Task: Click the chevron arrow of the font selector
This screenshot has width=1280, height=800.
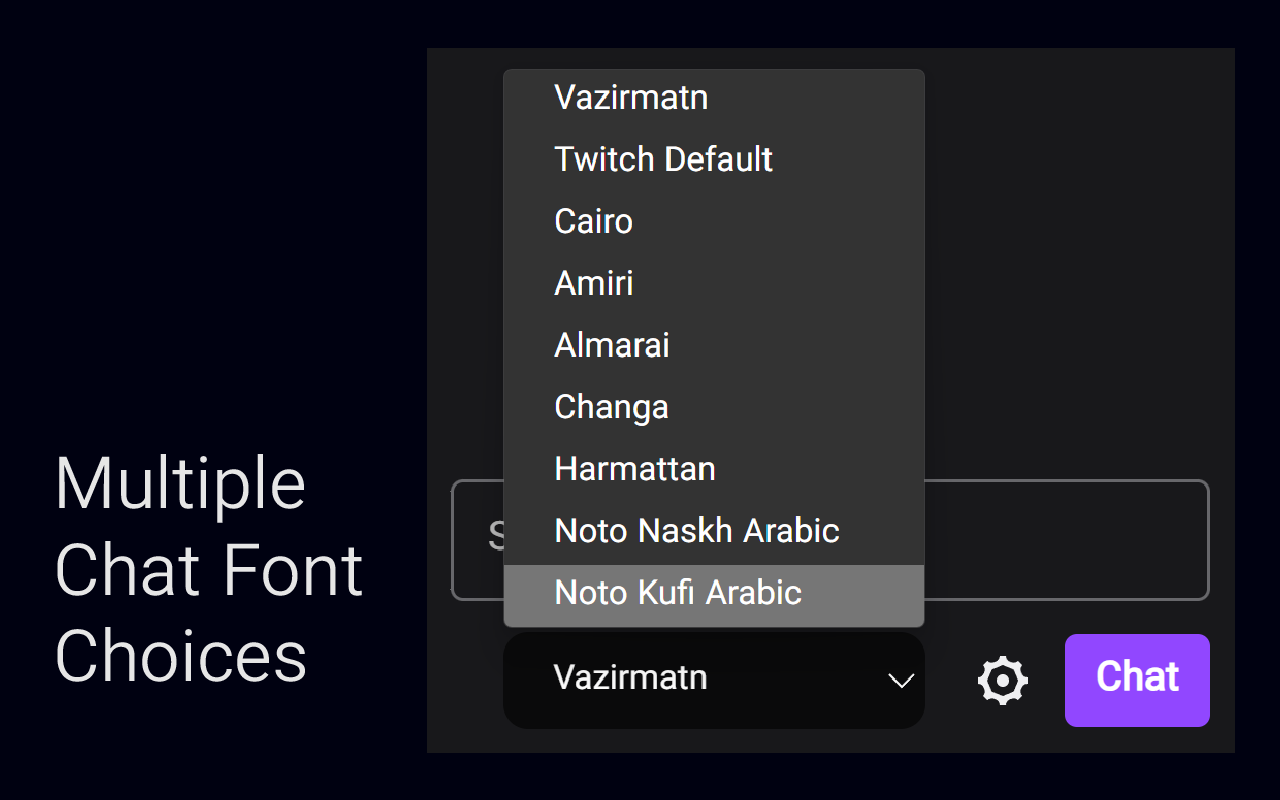Action: tap(901, 681)
